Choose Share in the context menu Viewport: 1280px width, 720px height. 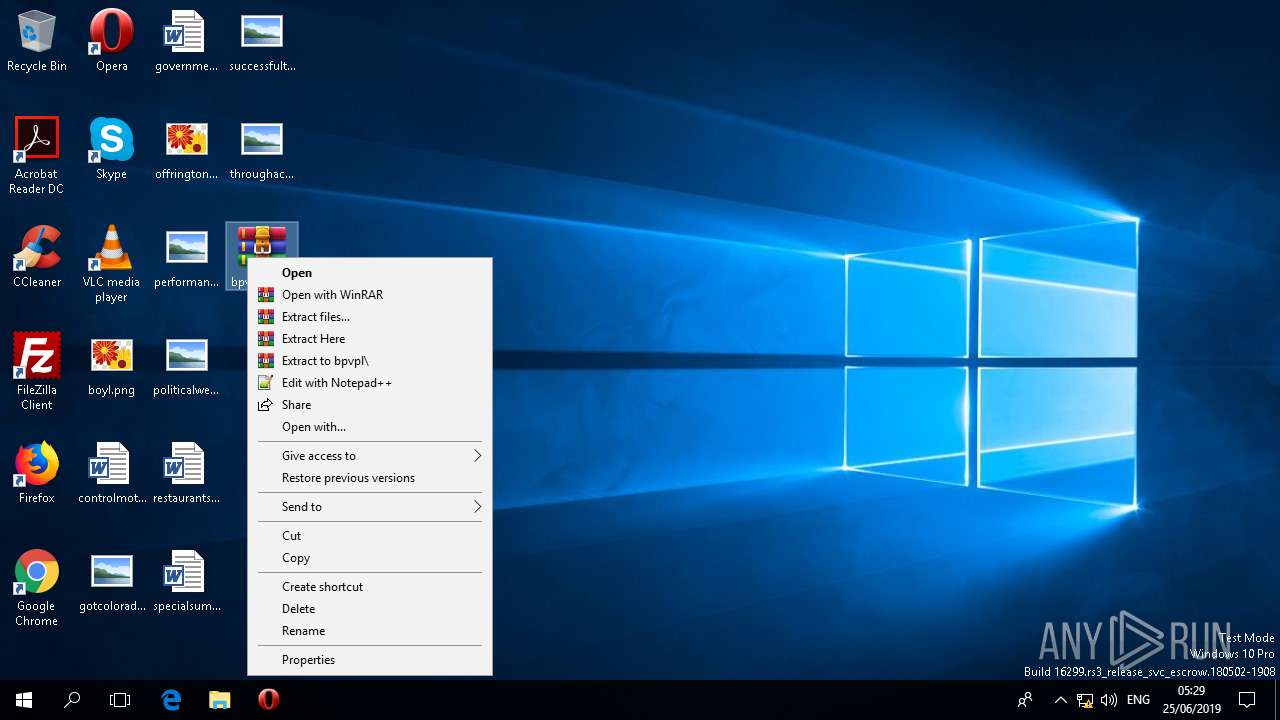pos(370,405)
